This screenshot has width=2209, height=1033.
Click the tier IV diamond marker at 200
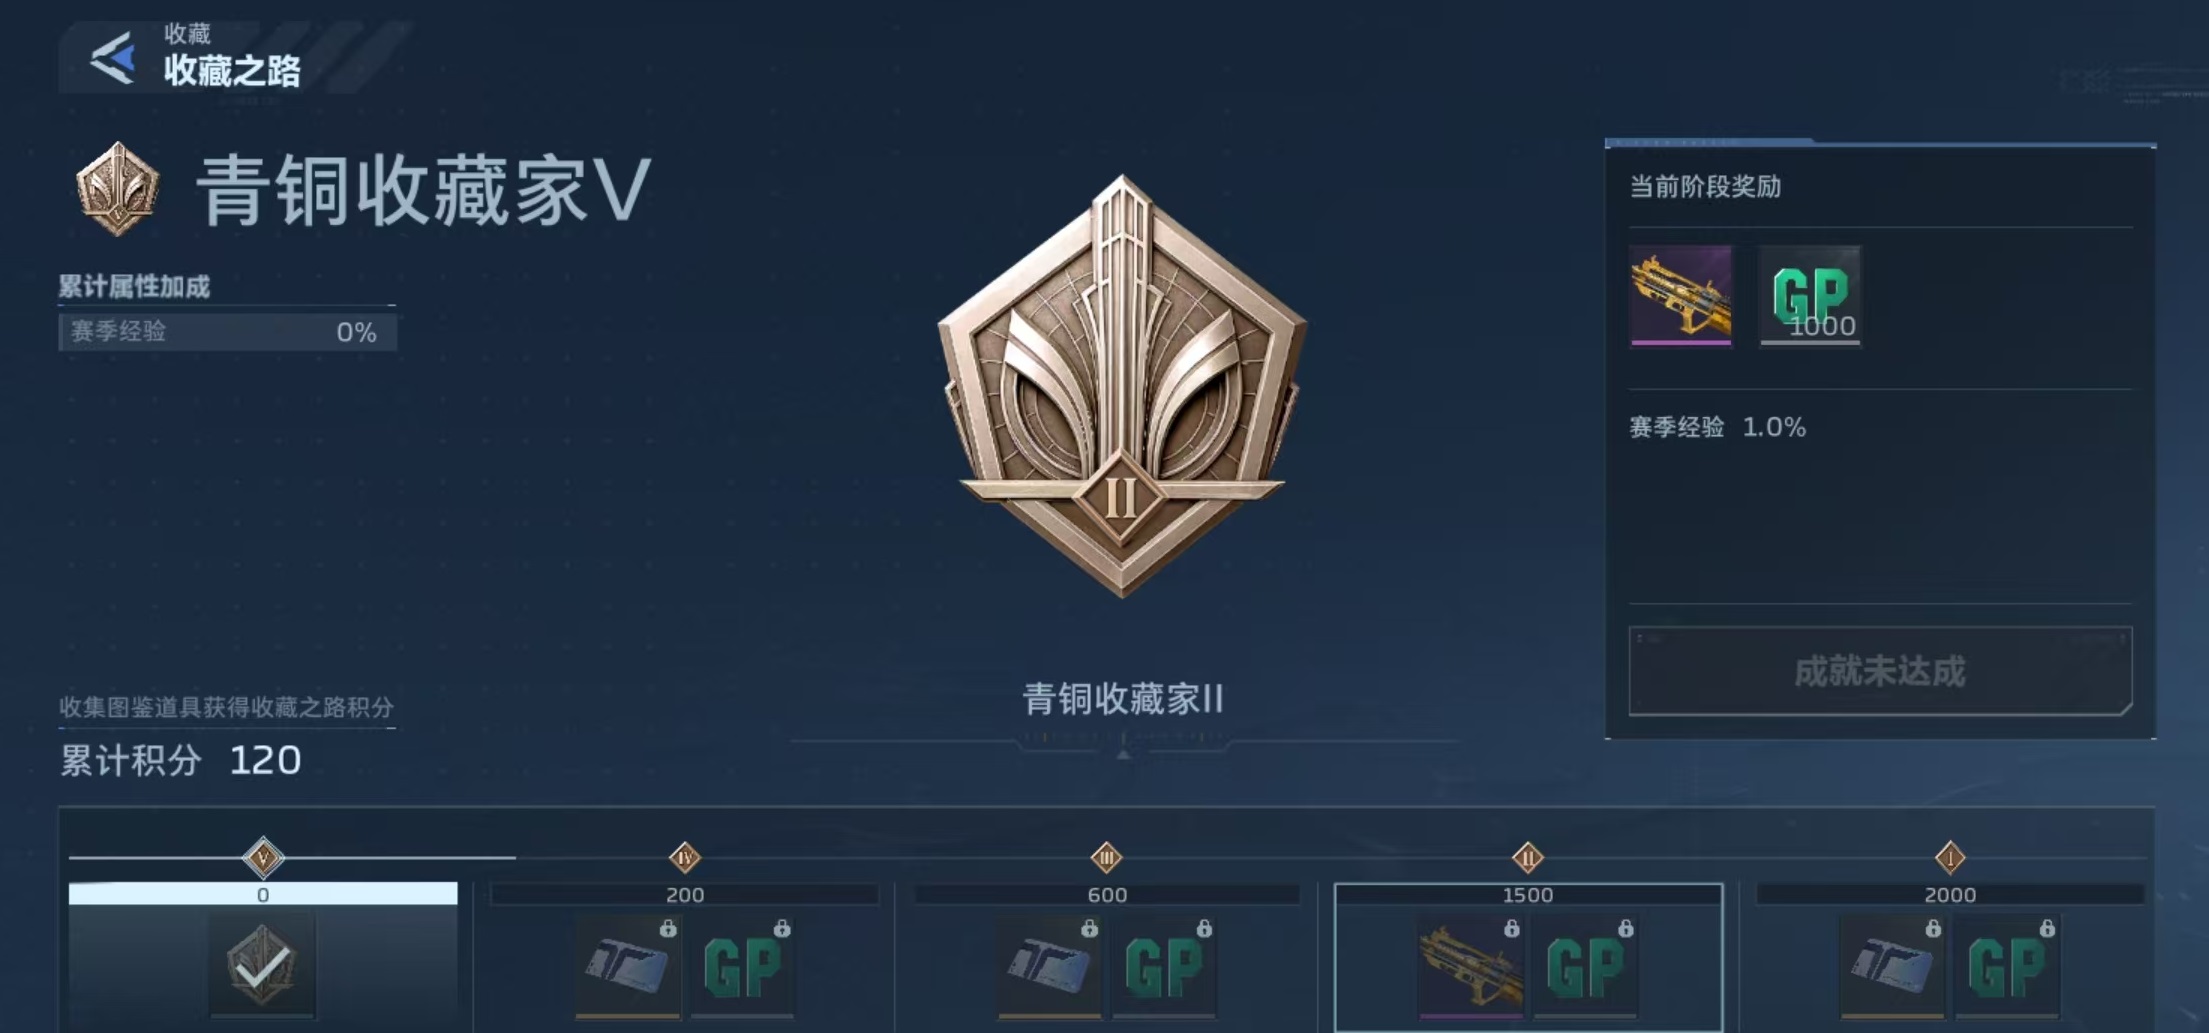(x=685, y=857)
